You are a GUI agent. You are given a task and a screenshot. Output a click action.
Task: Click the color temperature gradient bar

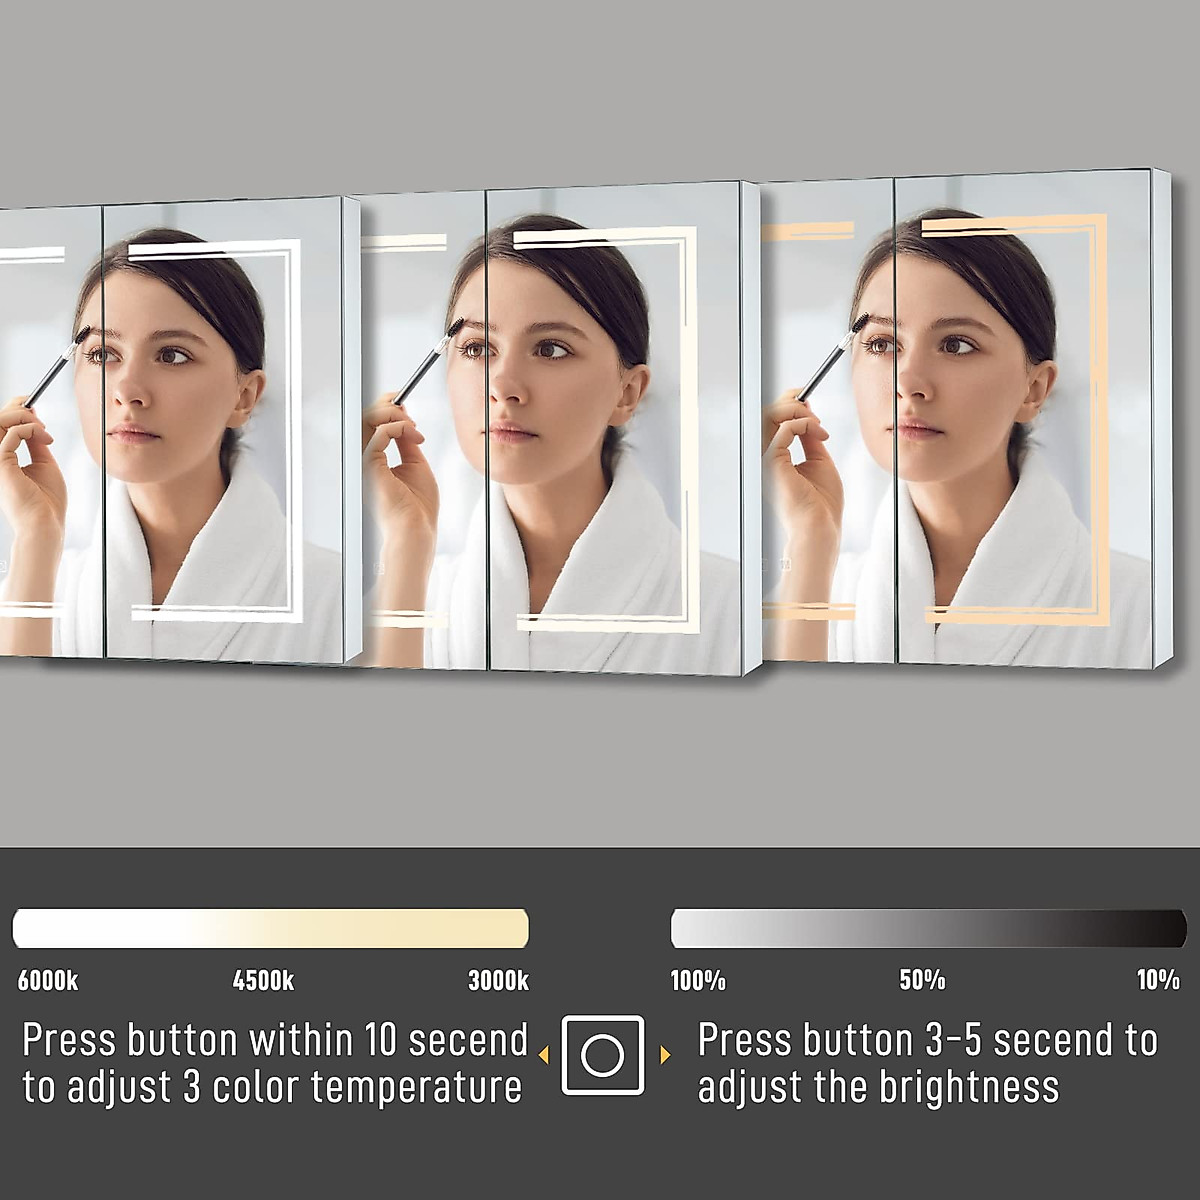(x=270, y=928)
